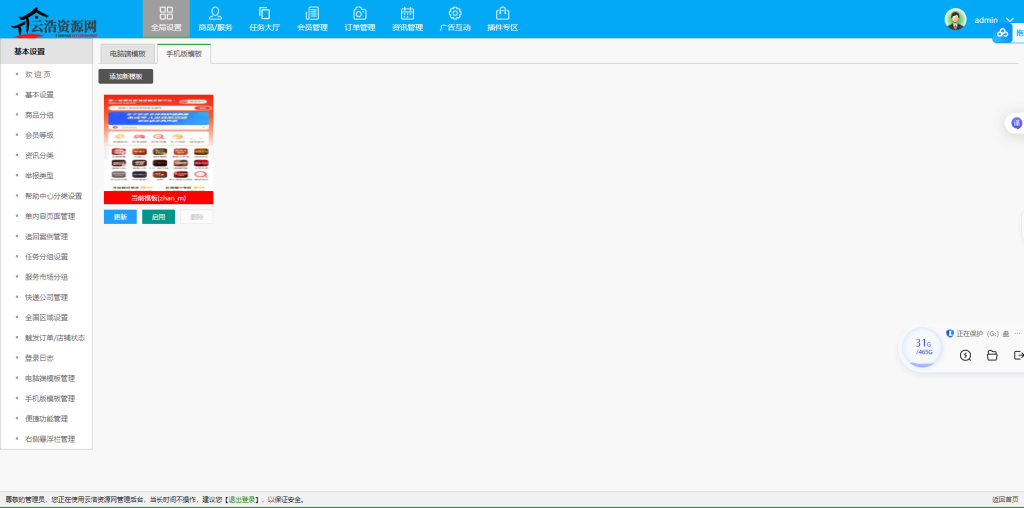Image resolution: width=1024 pixels, height=508 pixels.
Task: Click the 退出登录 link in footer
Action: tap(243, 499)
